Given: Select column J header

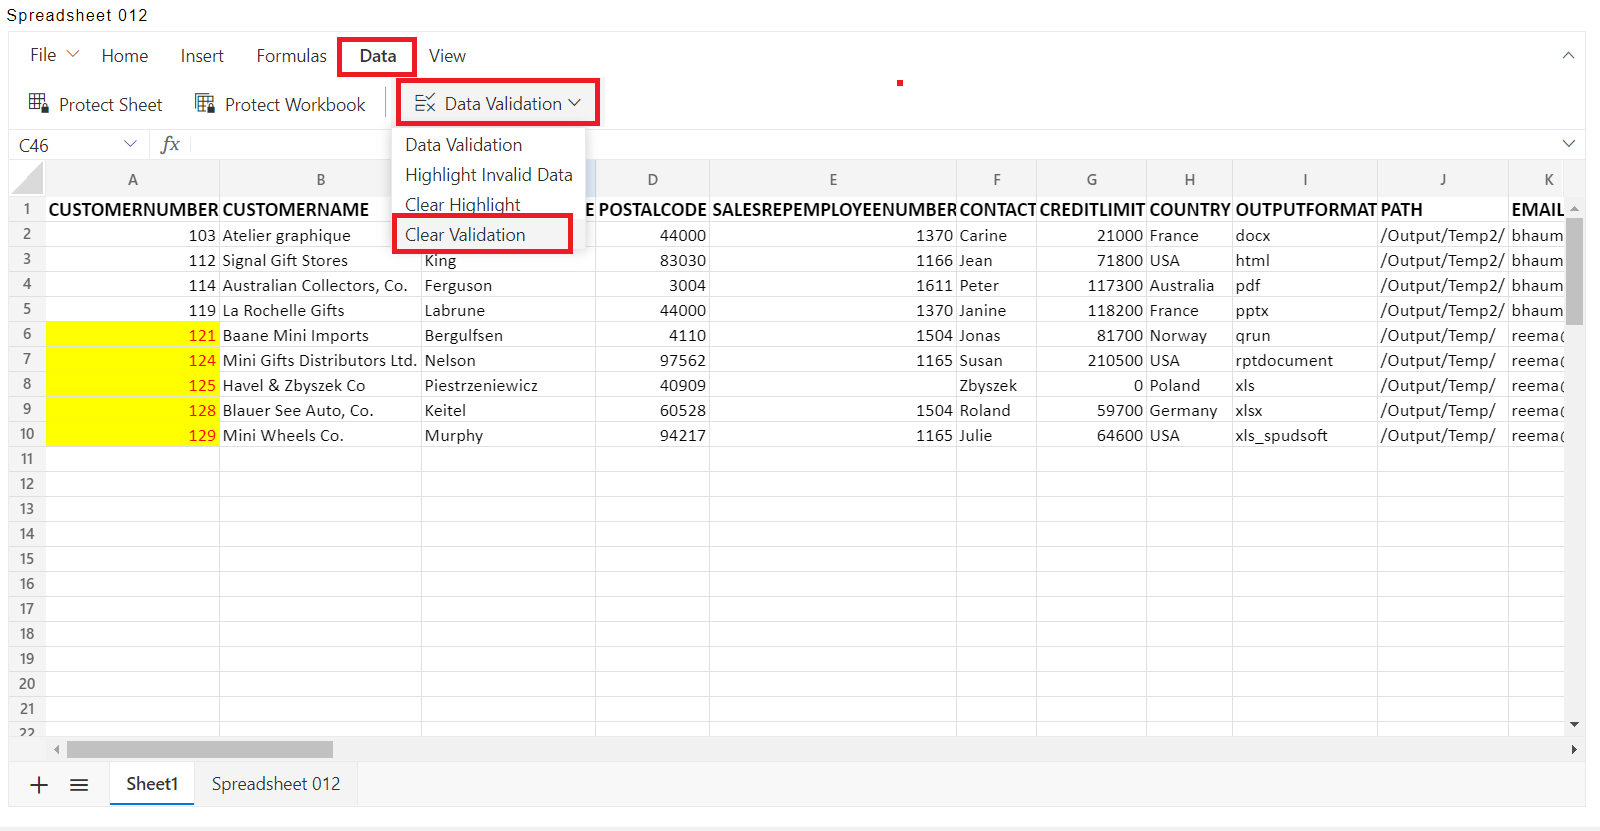Looking at the screenshot, I should click(1443, 180).
